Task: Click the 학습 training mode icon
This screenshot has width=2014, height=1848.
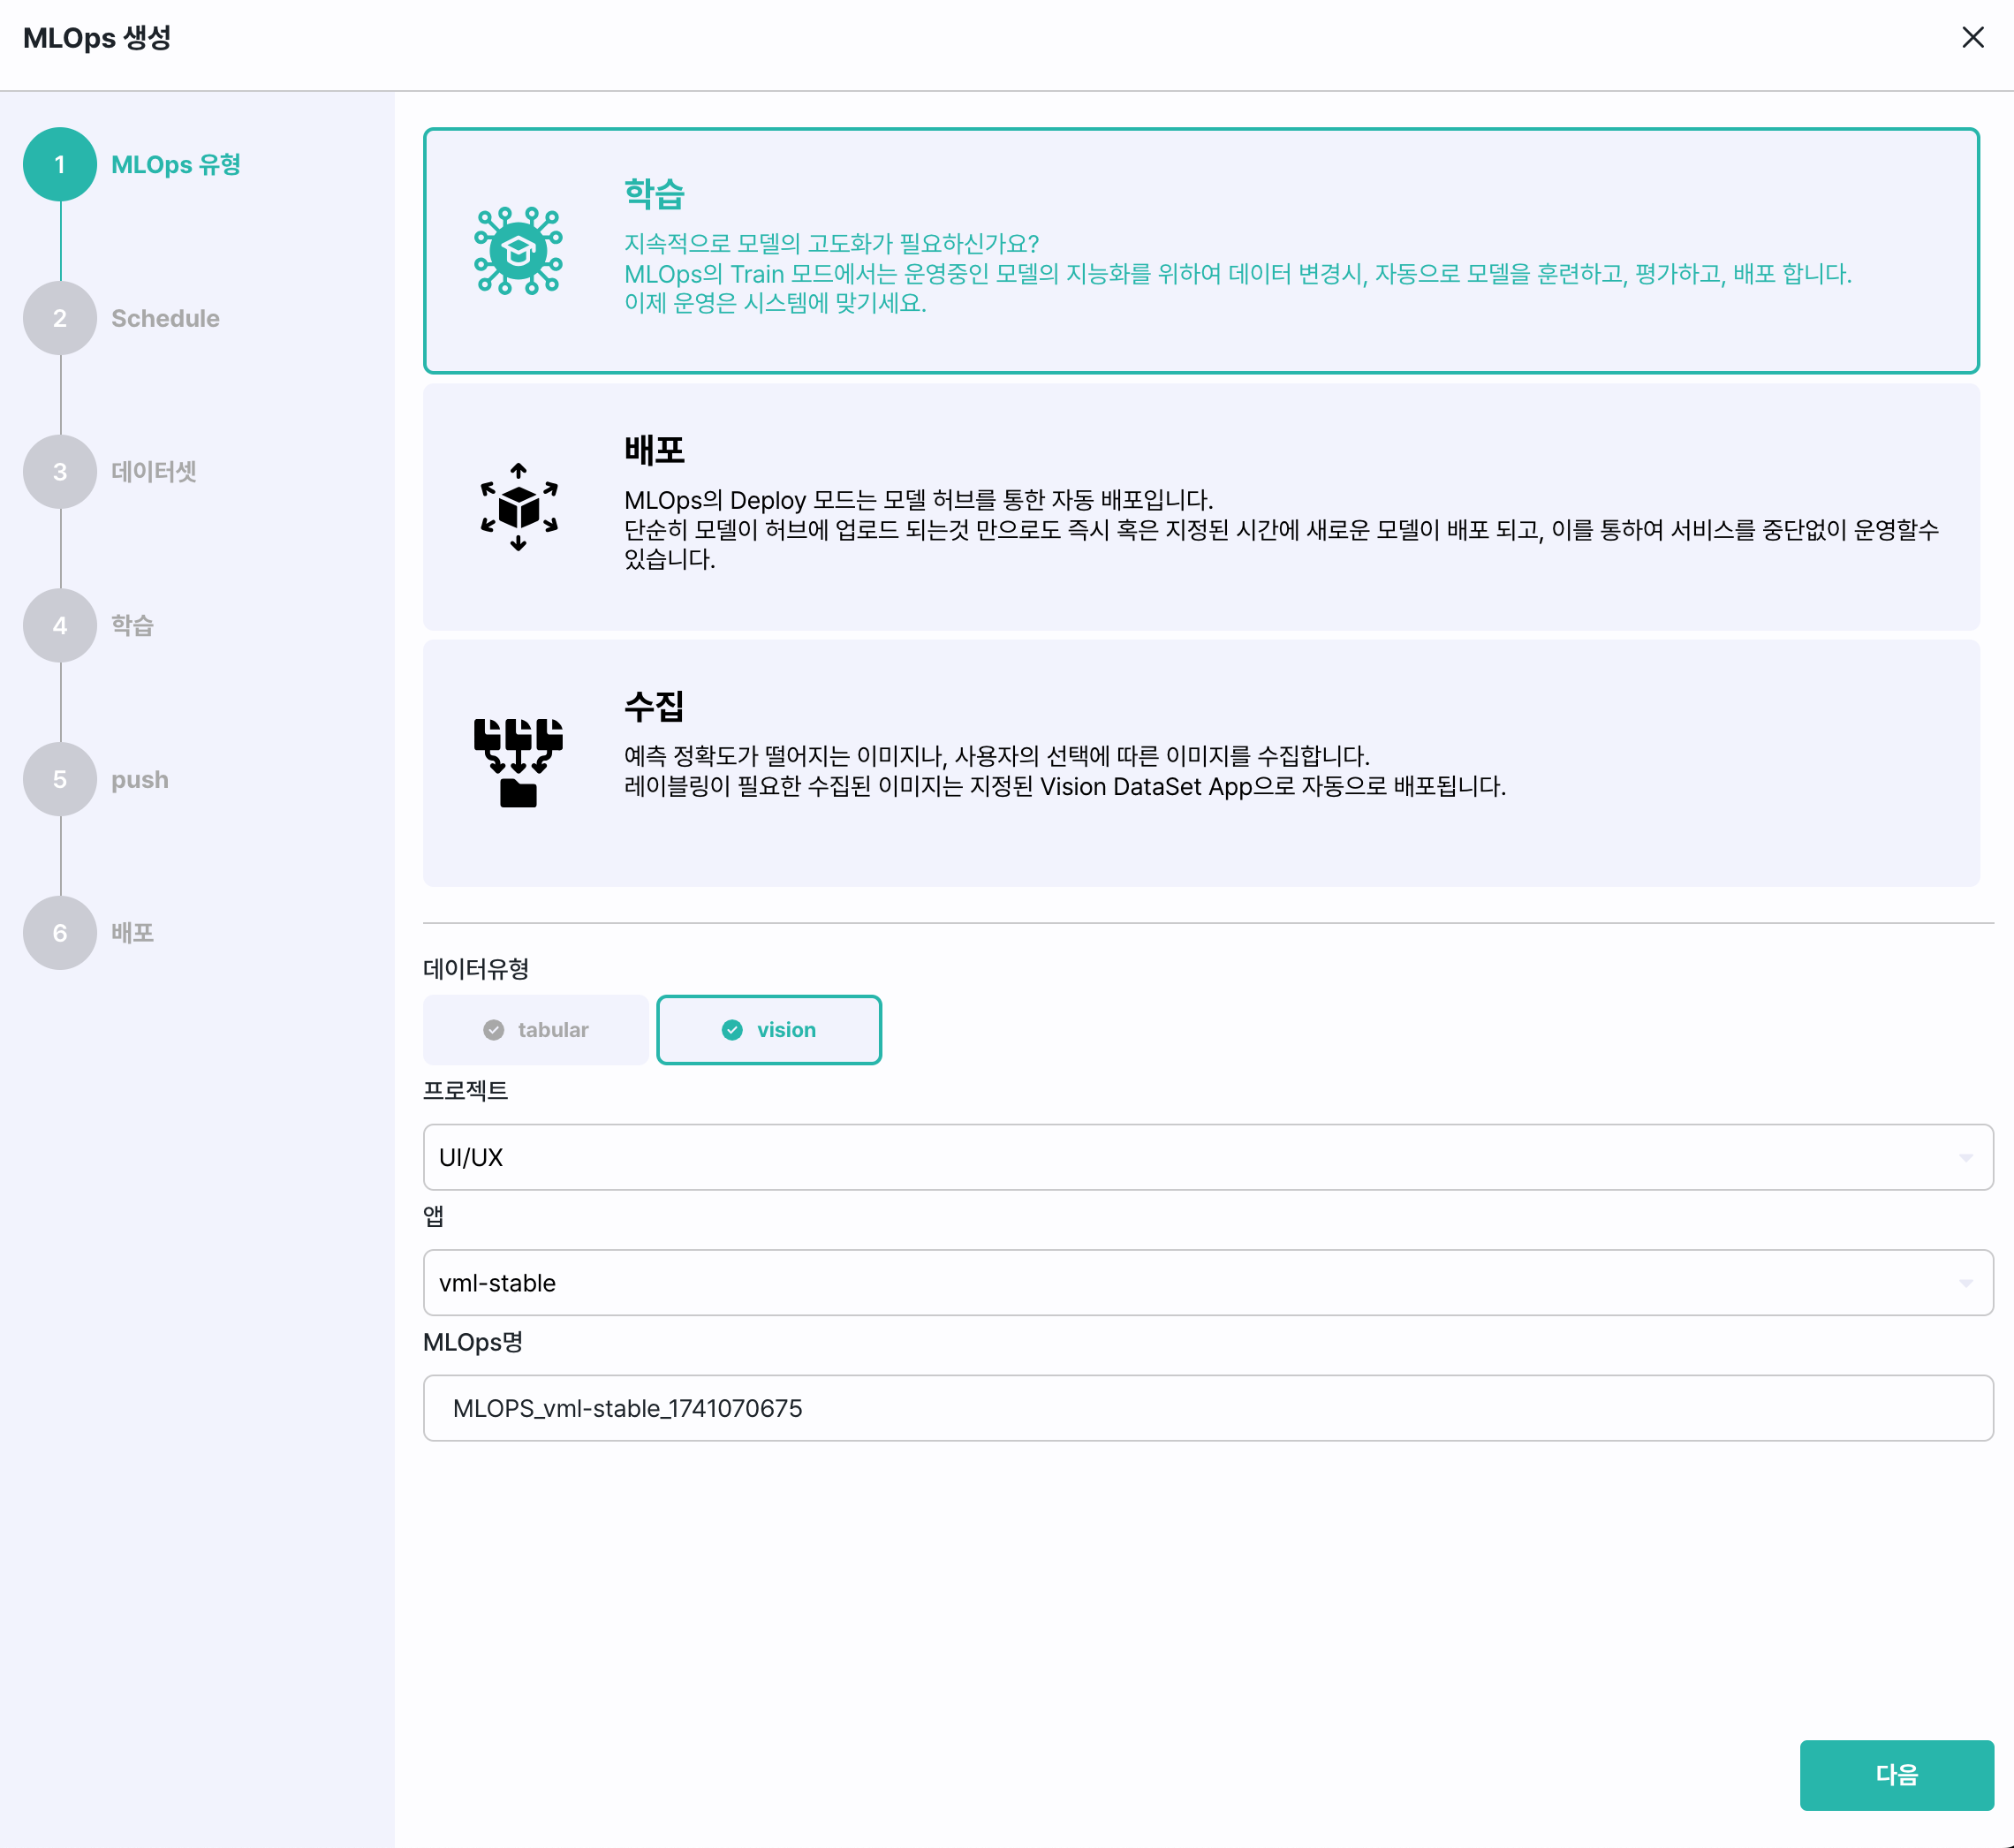Action: (x=518, y=250)
